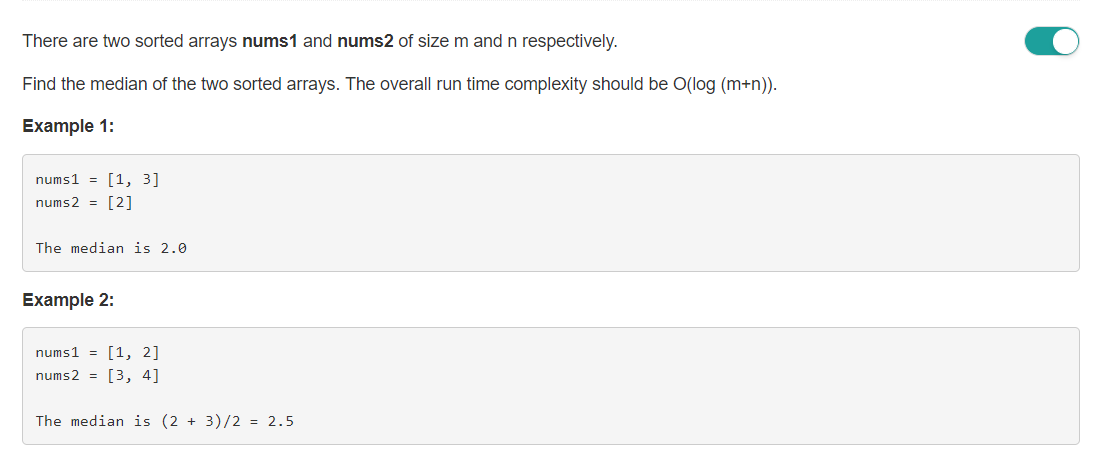Click the 2.0 value in Example 1
1097x460 pixels.
pyautogui.click(x=174, y=248)
